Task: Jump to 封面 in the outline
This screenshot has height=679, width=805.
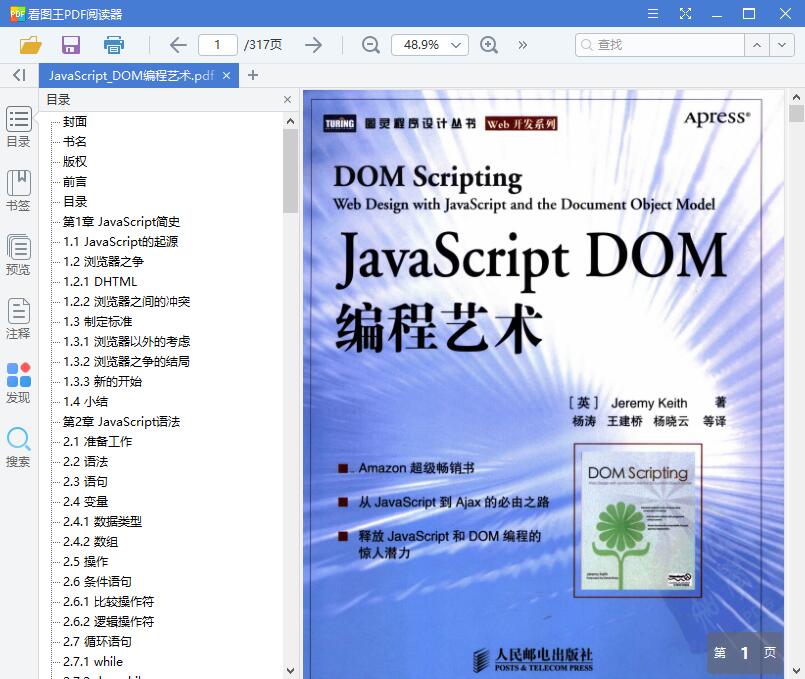Action: (x=75, y=122)
